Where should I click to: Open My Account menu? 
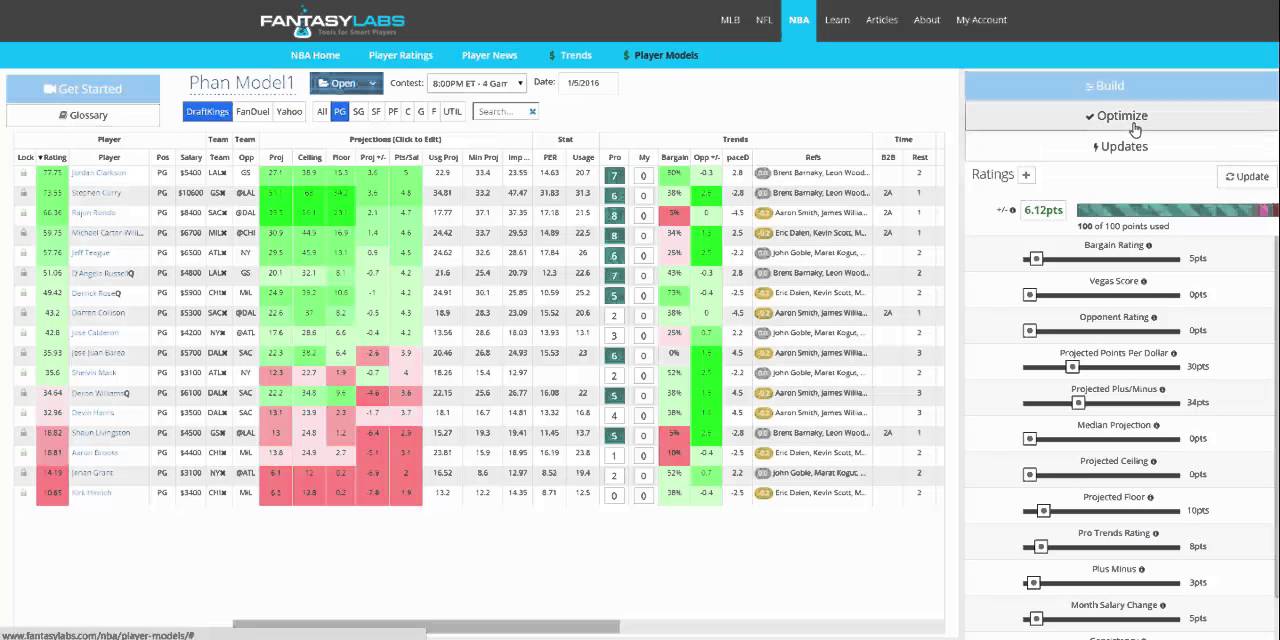point(981,20)
